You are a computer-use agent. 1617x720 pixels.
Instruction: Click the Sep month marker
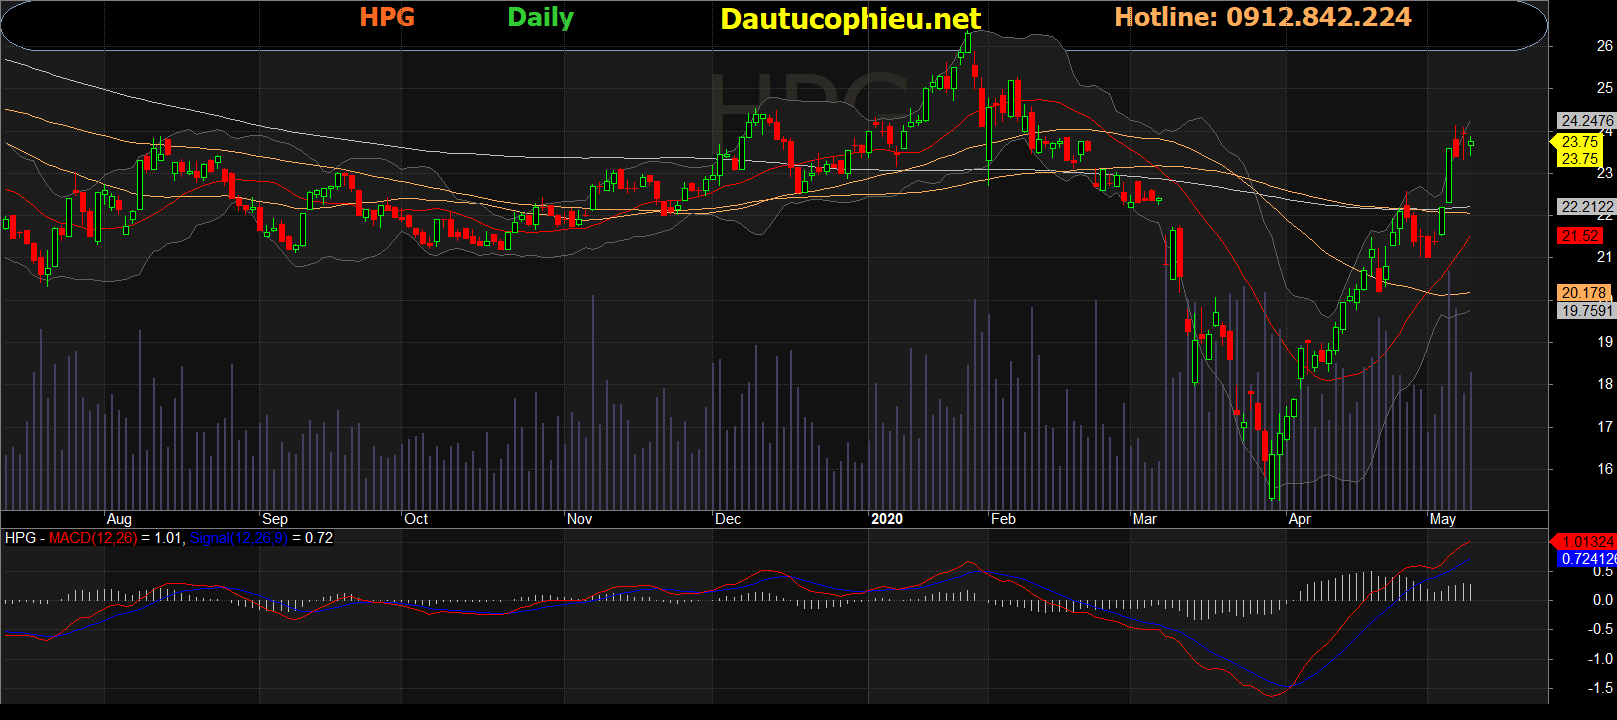(275, 519)
